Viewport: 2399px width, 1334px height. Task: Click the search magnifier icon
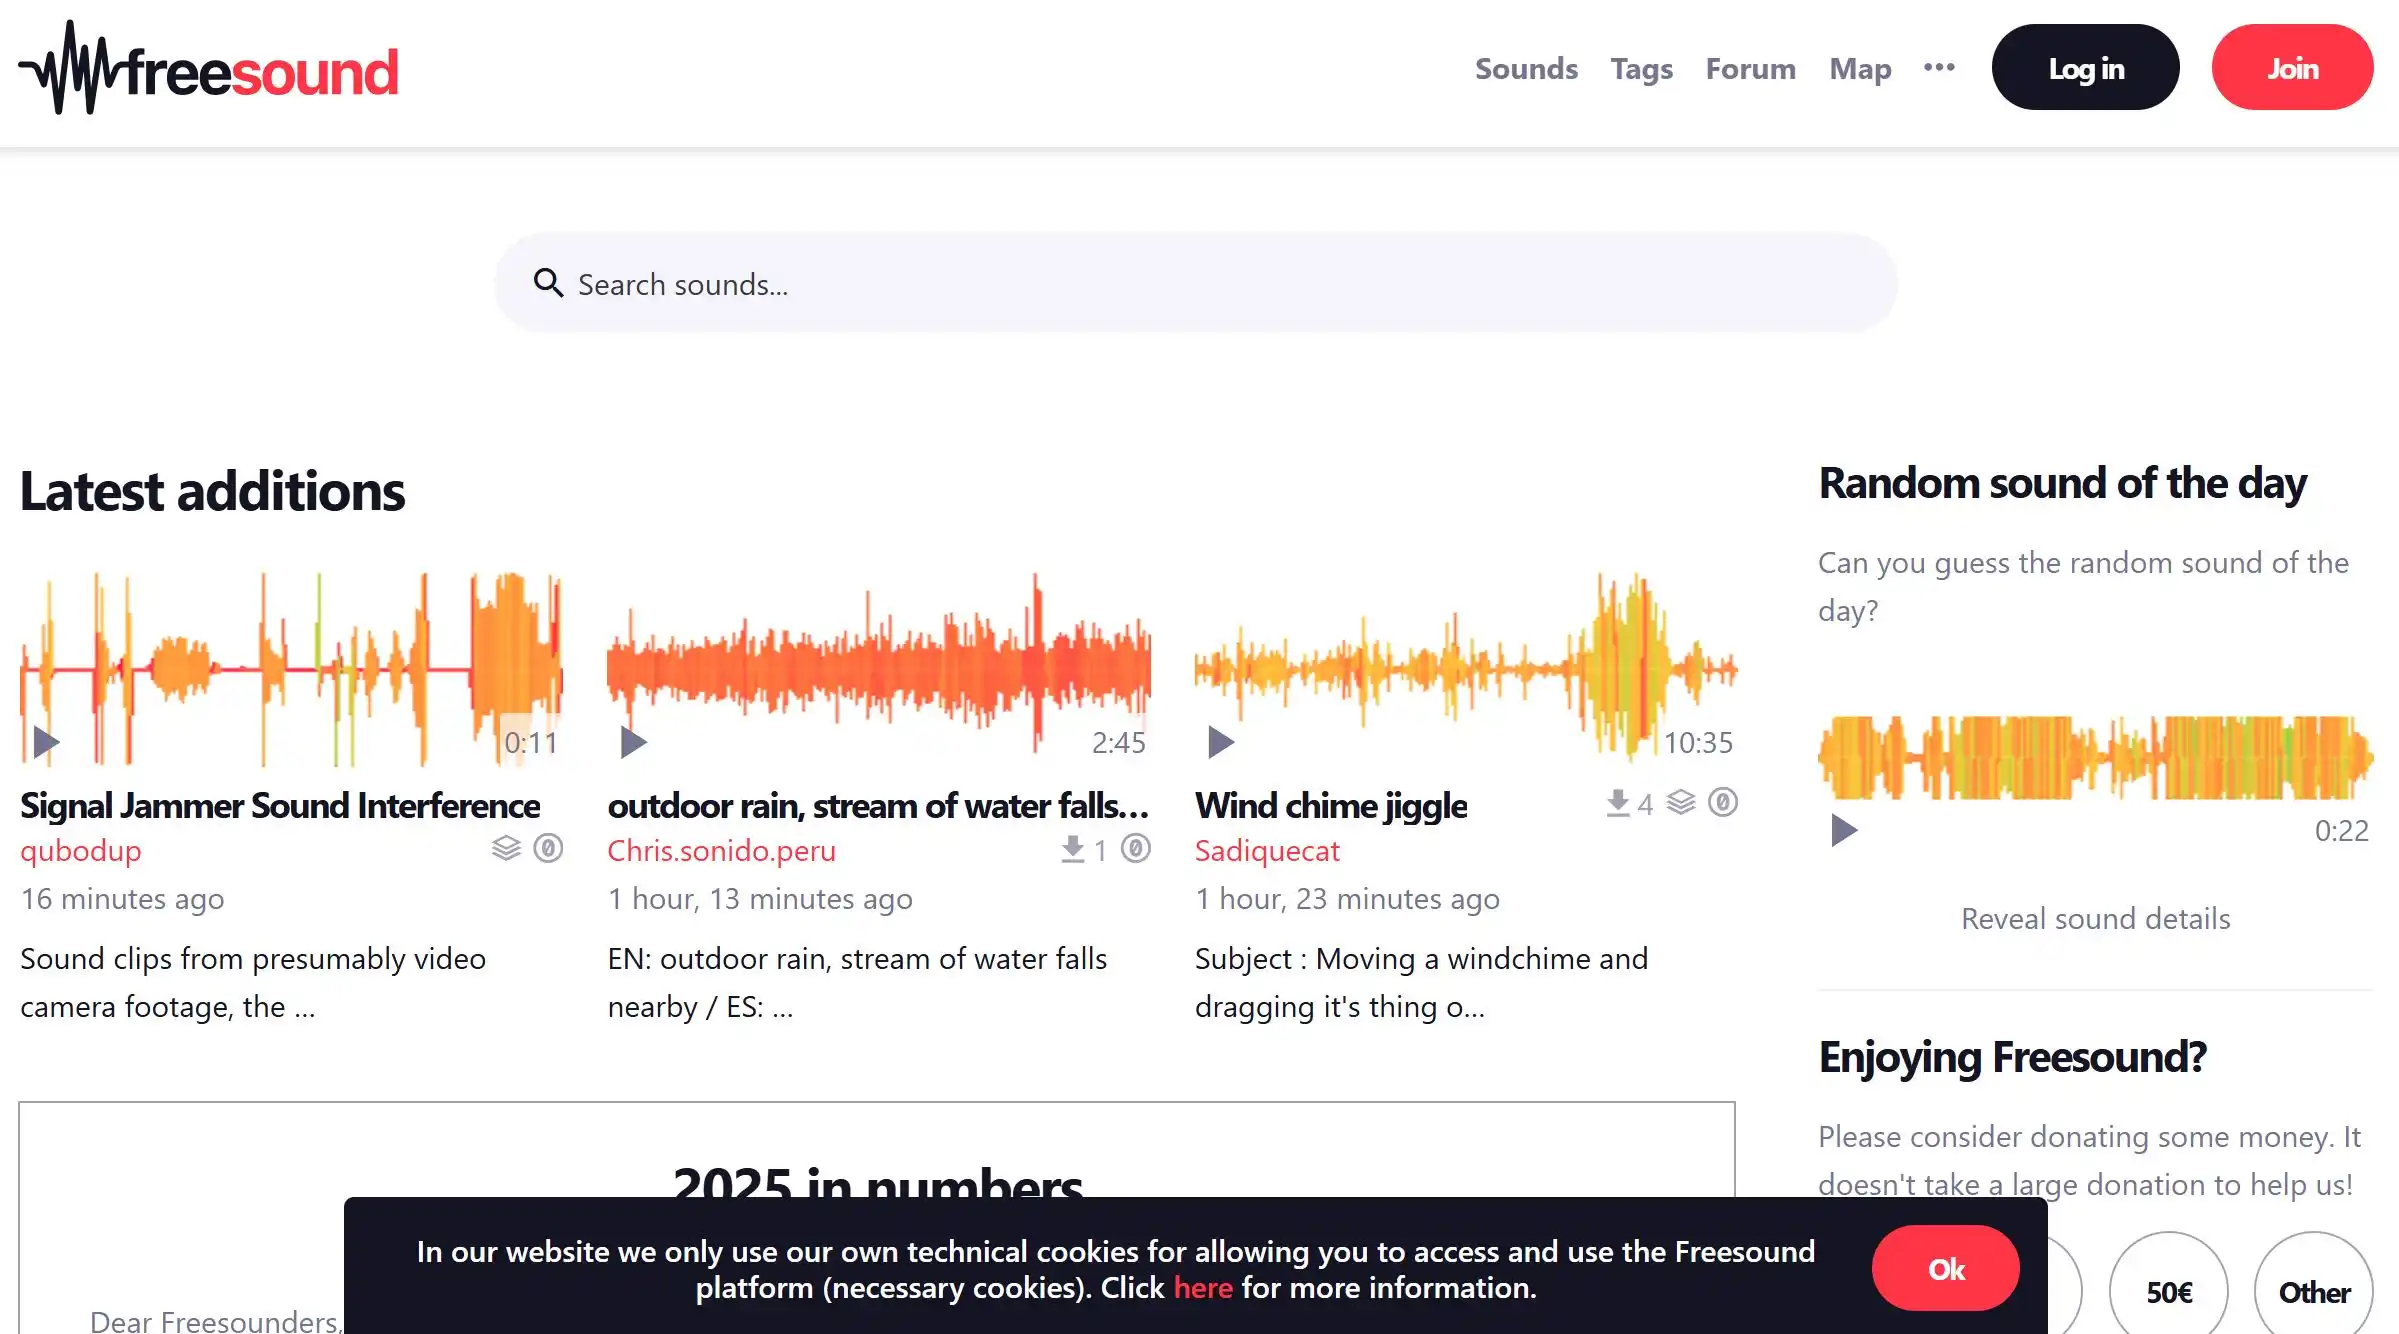click(x=548, y=283)
